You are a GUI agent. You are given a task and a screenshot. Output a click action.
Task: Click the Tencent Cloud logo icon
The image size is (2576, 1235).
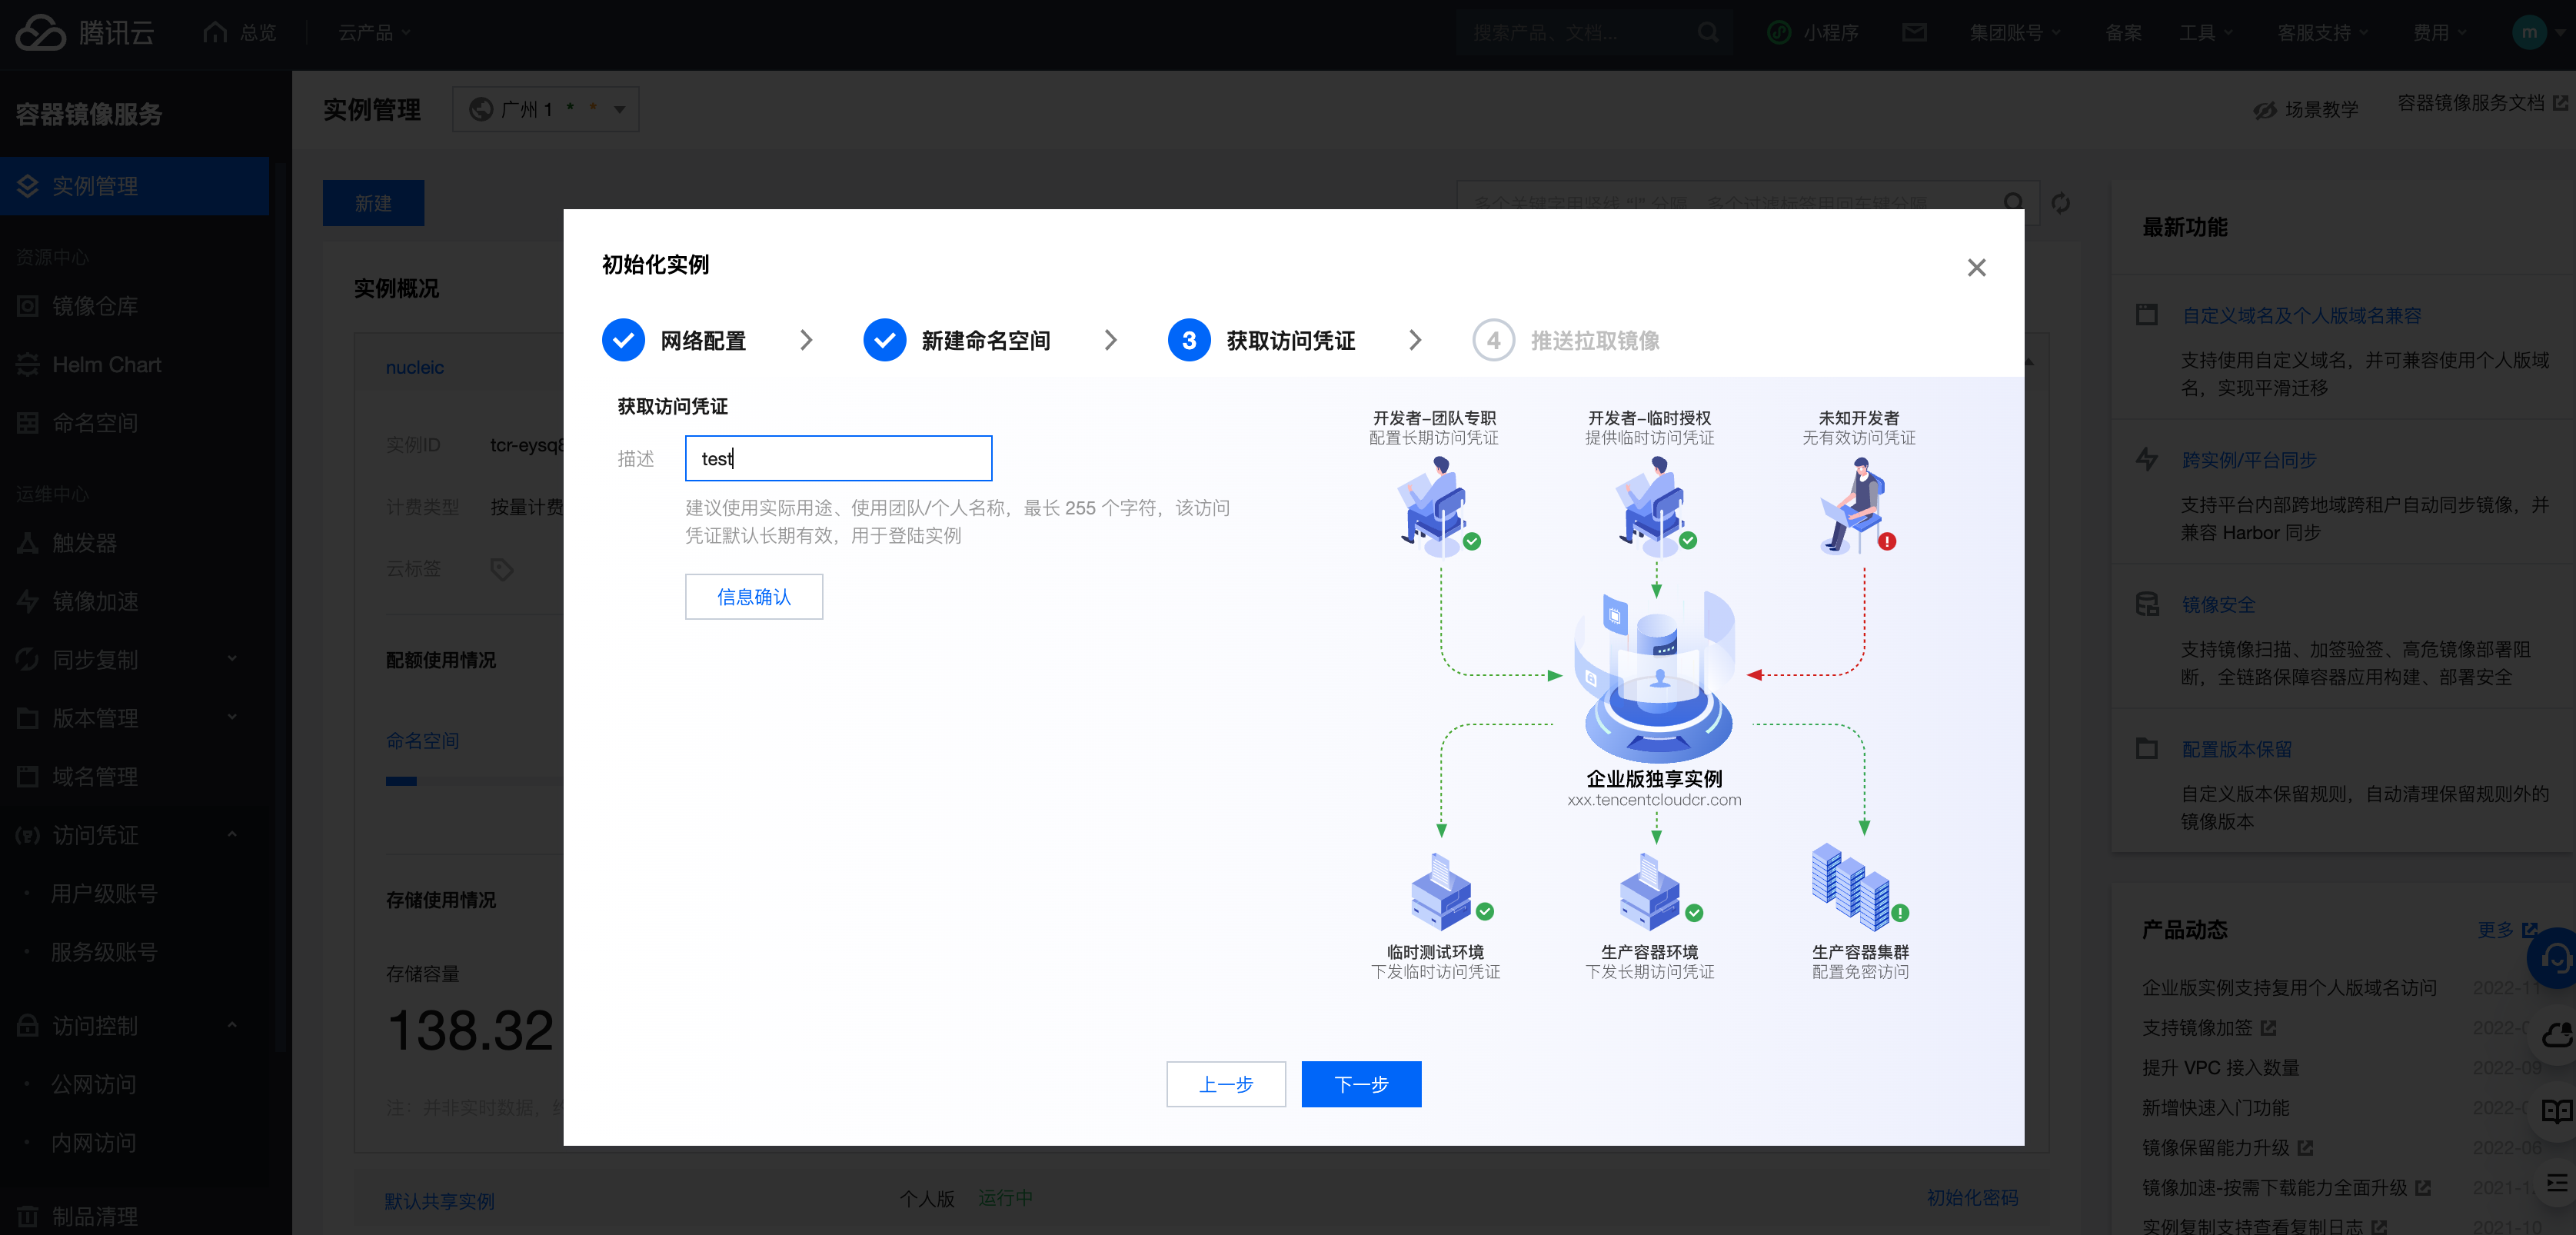click(41, 32)
